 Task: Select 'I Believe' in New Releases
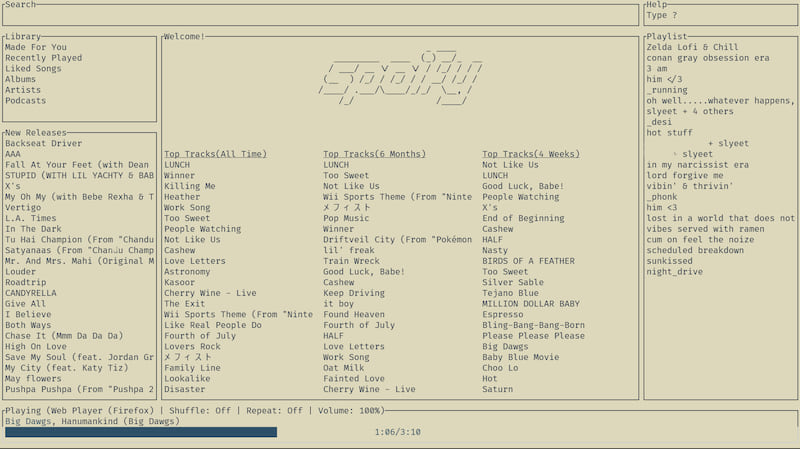pos(28,315)
